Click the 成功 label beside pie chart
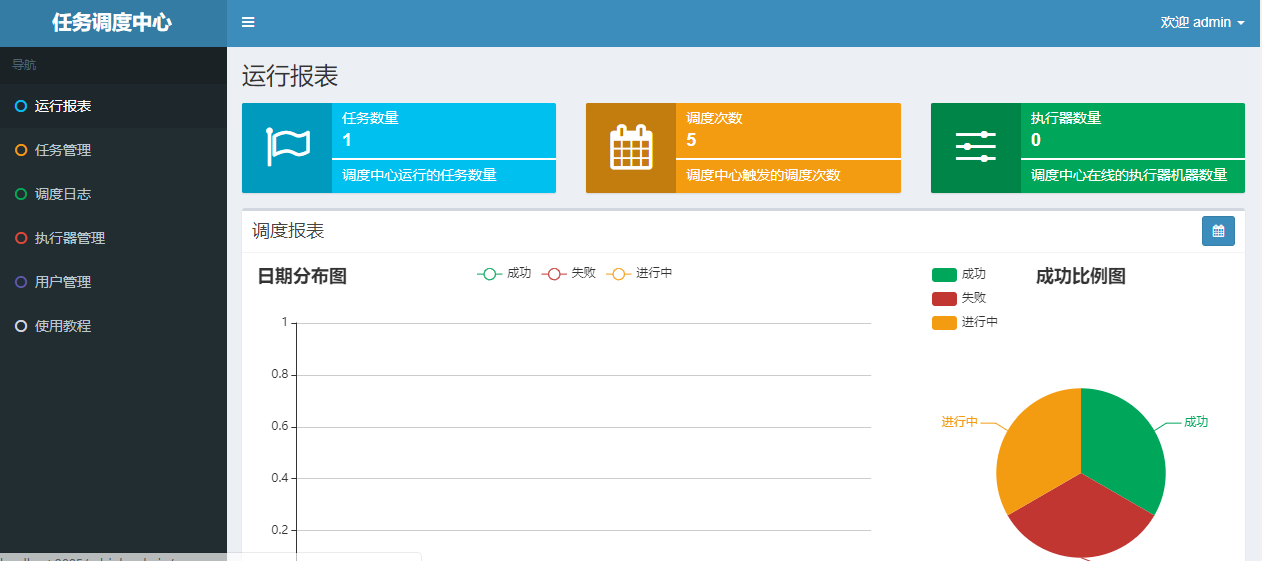 (x=1196, y=422)
